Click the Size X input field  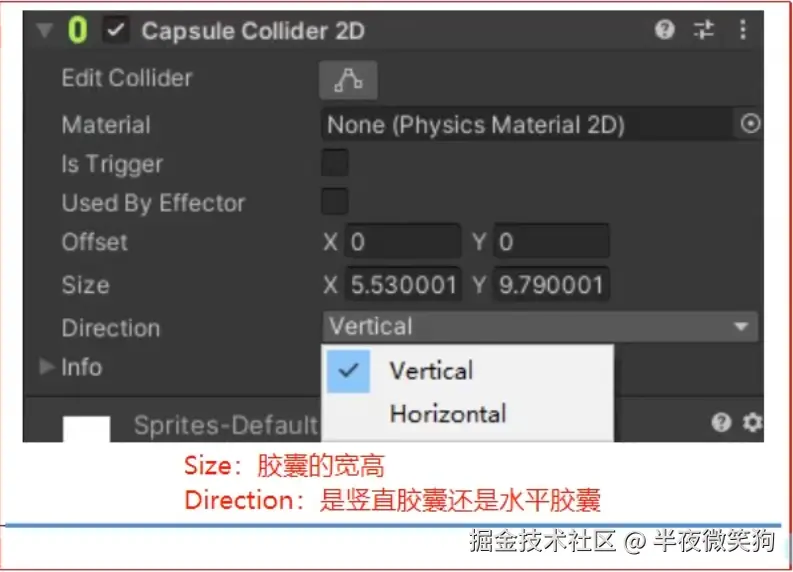pyautogui.click(x=403, y=285)
